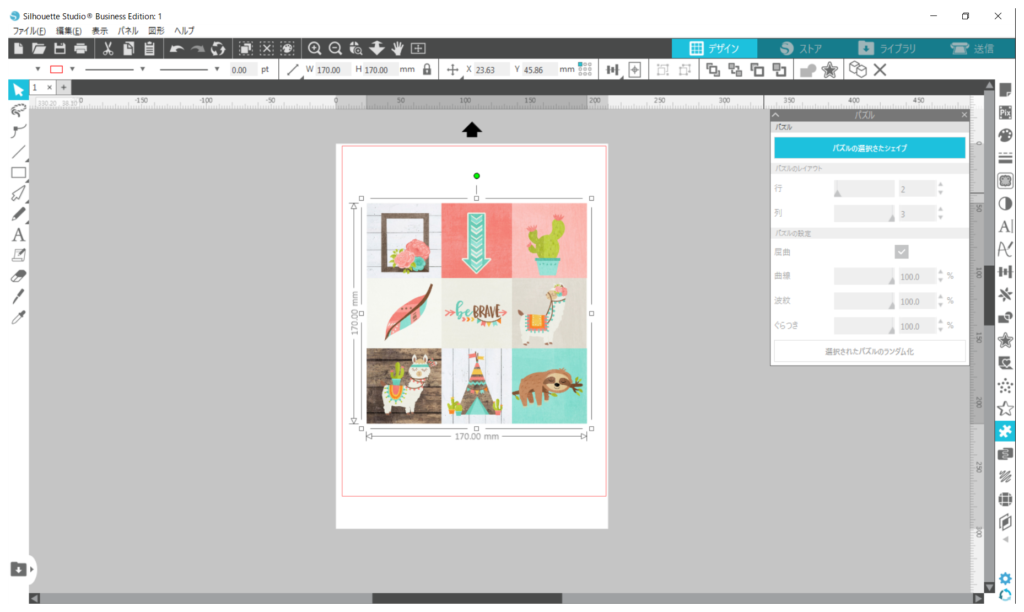The width and height of the screenshot is (1024, 612).
Task: Undo the last action
Action: pyautogui.click(x=176, y=48)
